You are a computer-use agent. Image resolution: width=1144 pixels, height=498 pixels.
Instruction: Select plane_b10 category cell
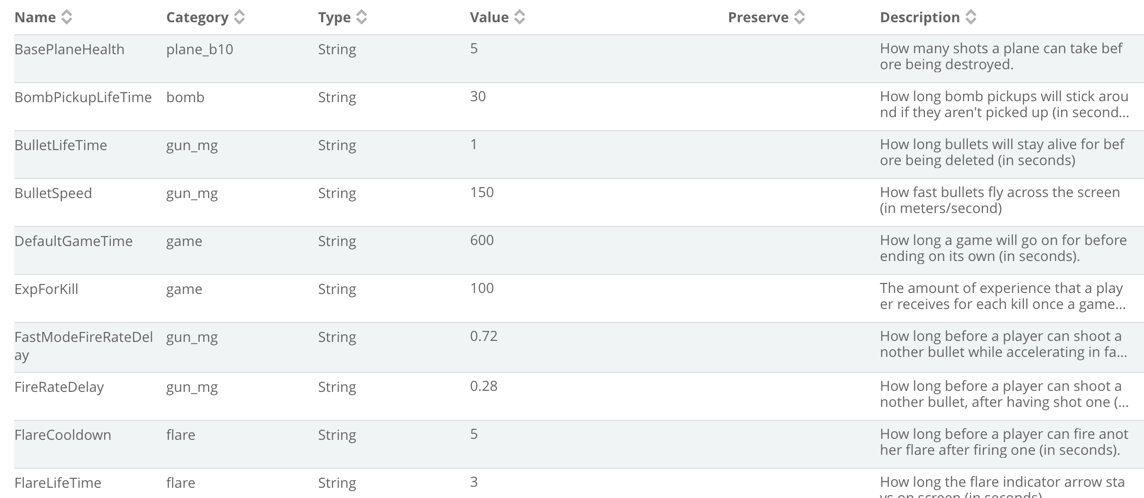[x=200, y=50]
